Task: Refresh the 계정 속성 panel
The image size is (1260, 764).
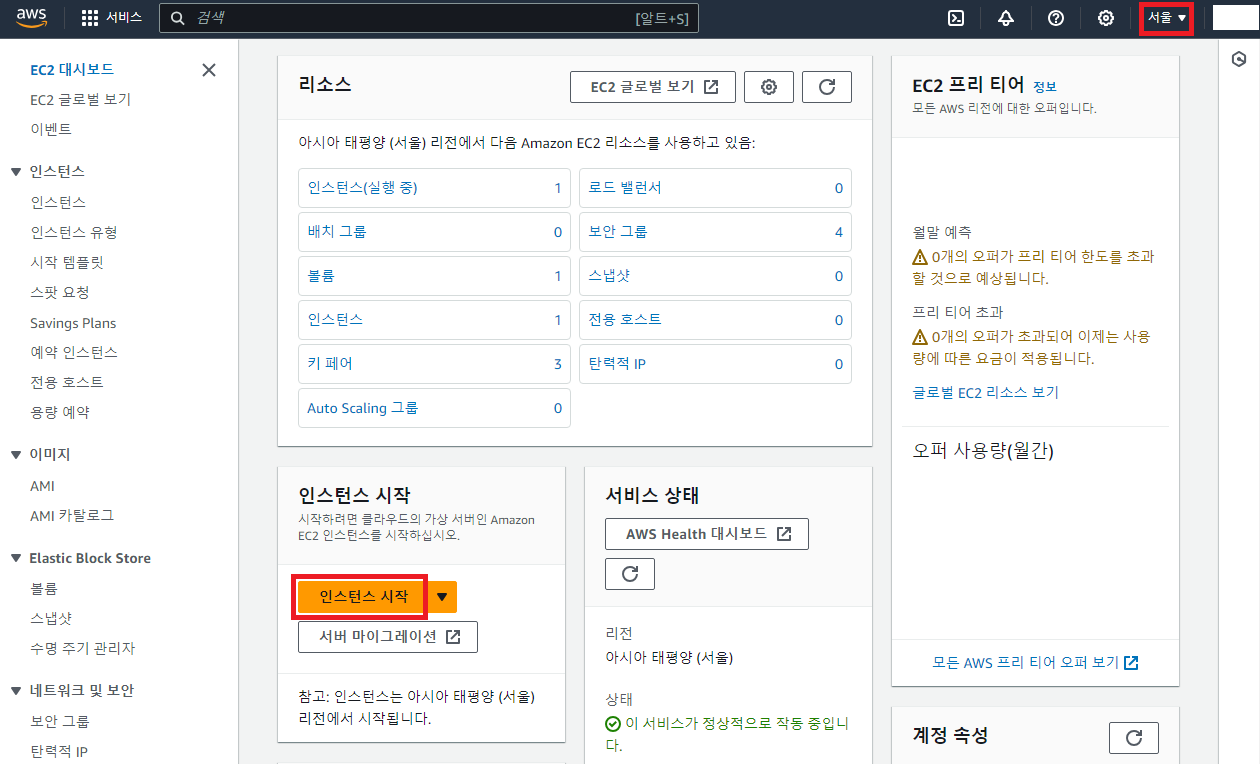Action: [x=1134, y=737]
